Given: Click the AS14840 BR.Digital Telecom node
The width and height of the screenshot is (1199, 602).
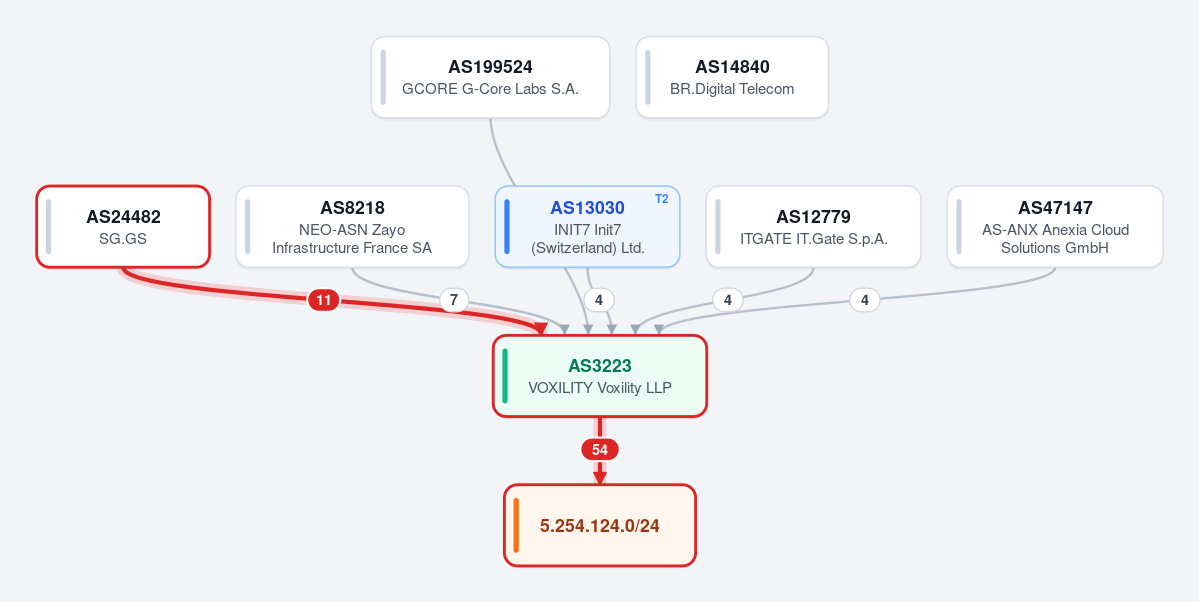Looking at the screenshot, I should point(732,77).
